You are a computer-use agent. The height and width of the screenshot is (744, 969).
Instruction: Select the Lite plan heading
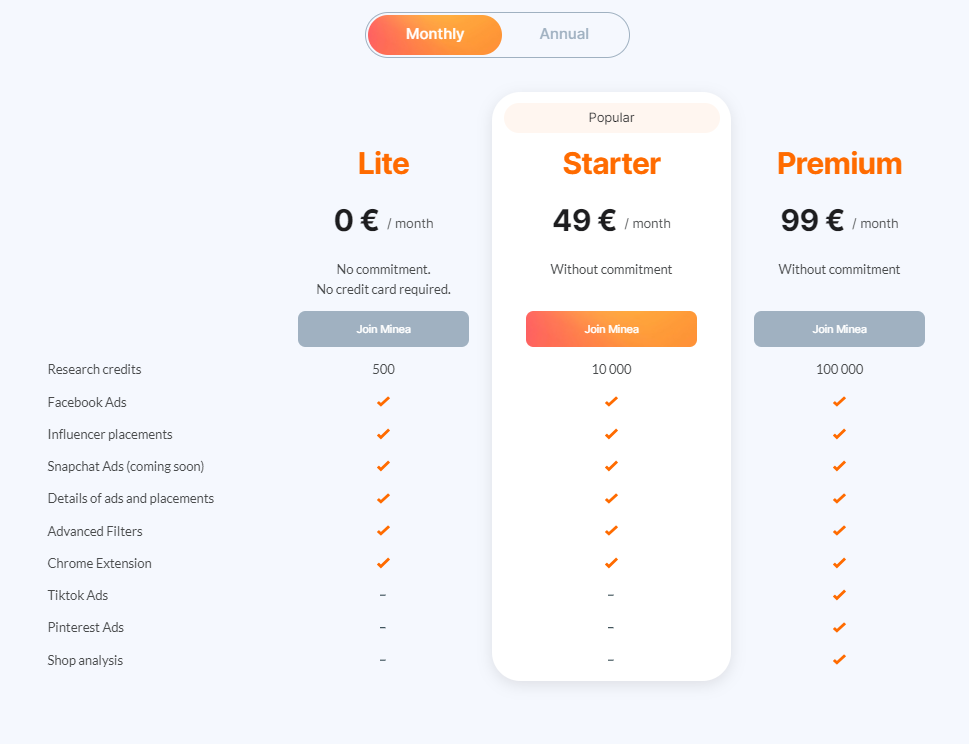pyautogui.click(x=383, y=164)
